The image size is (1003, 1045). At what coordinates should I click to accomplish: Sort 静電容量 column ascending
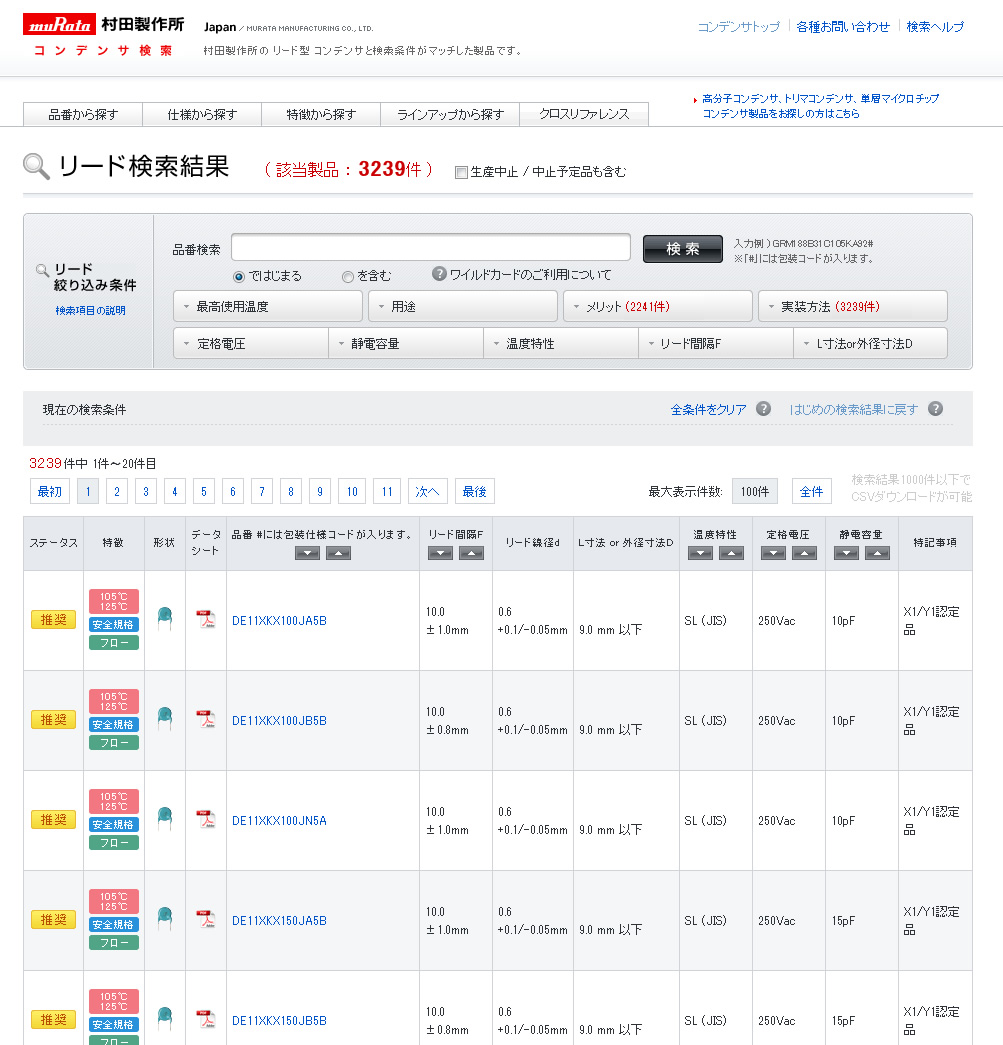pyautogui.click(x=878, y=553)
